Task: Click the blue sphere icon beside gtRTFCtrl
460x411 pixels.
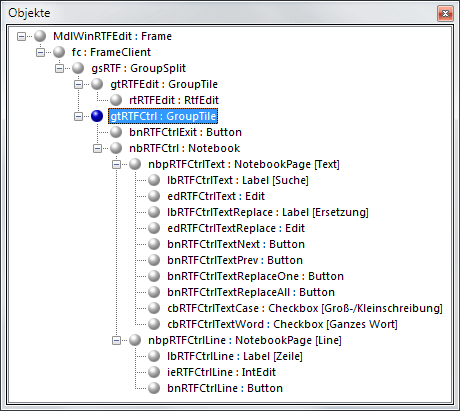Action: click(x=97, y=116)
